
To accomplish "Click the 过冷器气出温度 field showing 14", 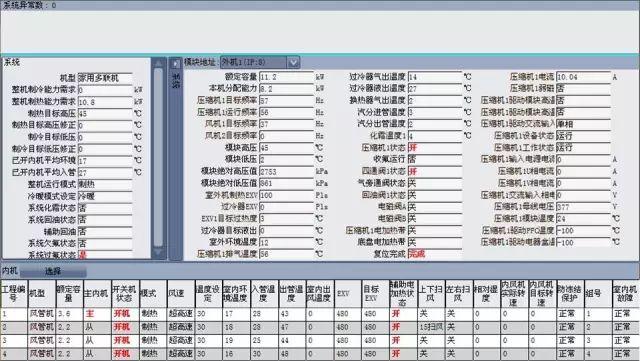I will tap(435, 77).
